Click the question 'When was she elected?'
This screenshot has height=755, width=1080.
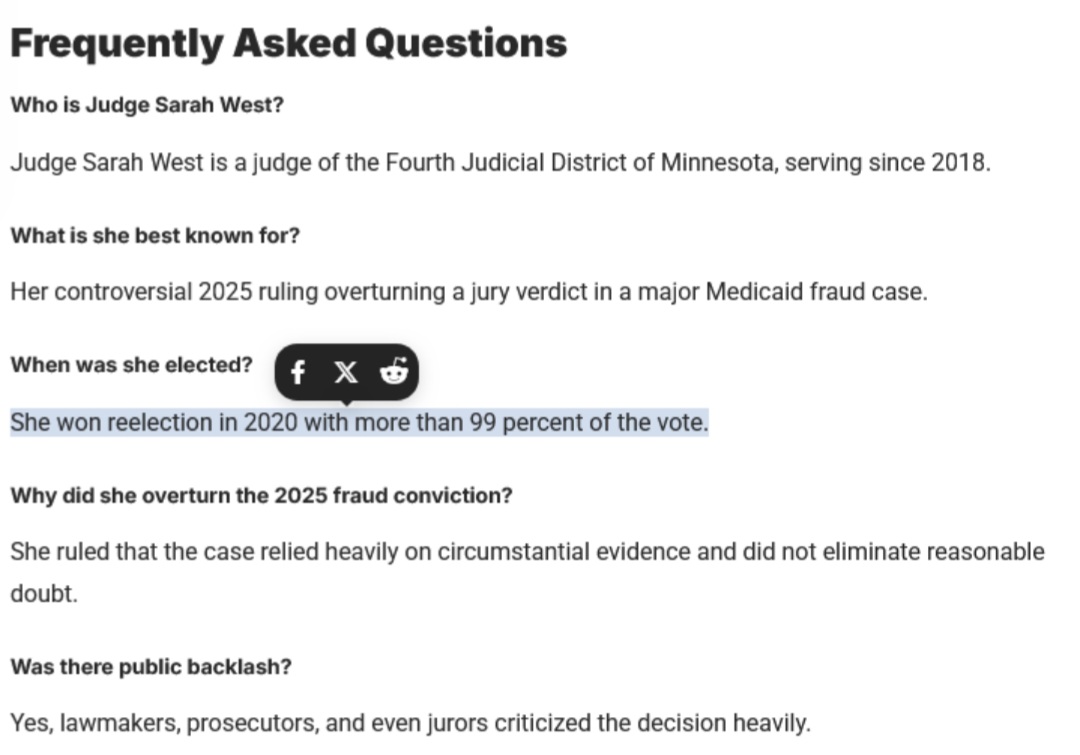tap(131, 365)
